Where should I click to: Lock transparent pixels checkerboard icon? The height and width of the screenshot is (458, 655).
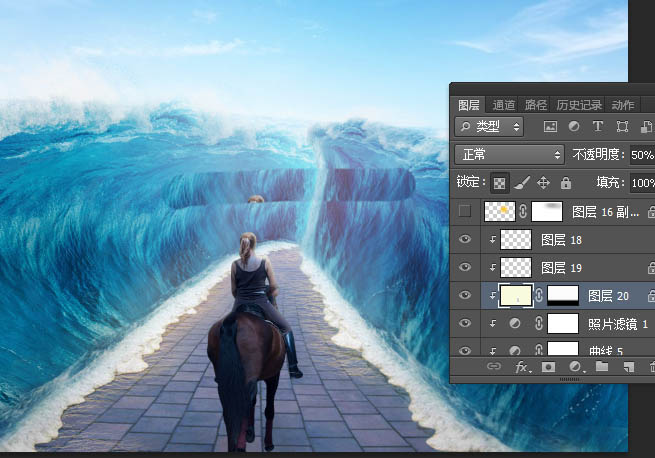tap(500, 183)
